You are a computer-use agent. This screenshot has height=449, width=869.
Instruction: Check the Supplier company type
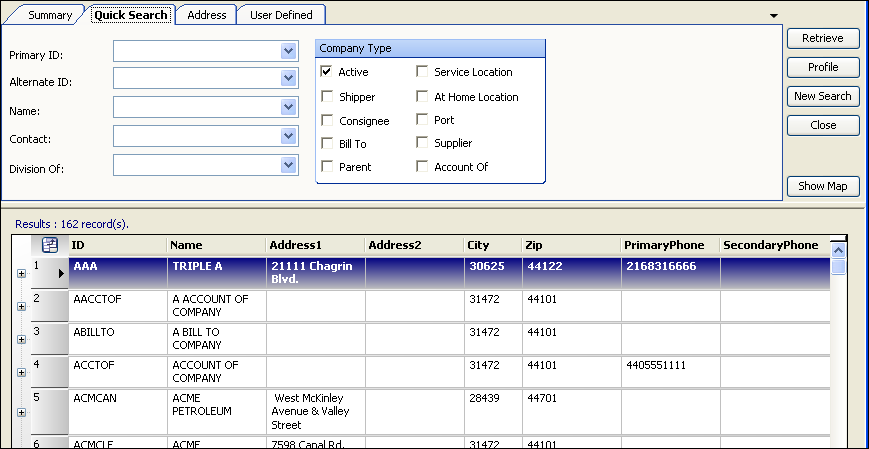422,143
